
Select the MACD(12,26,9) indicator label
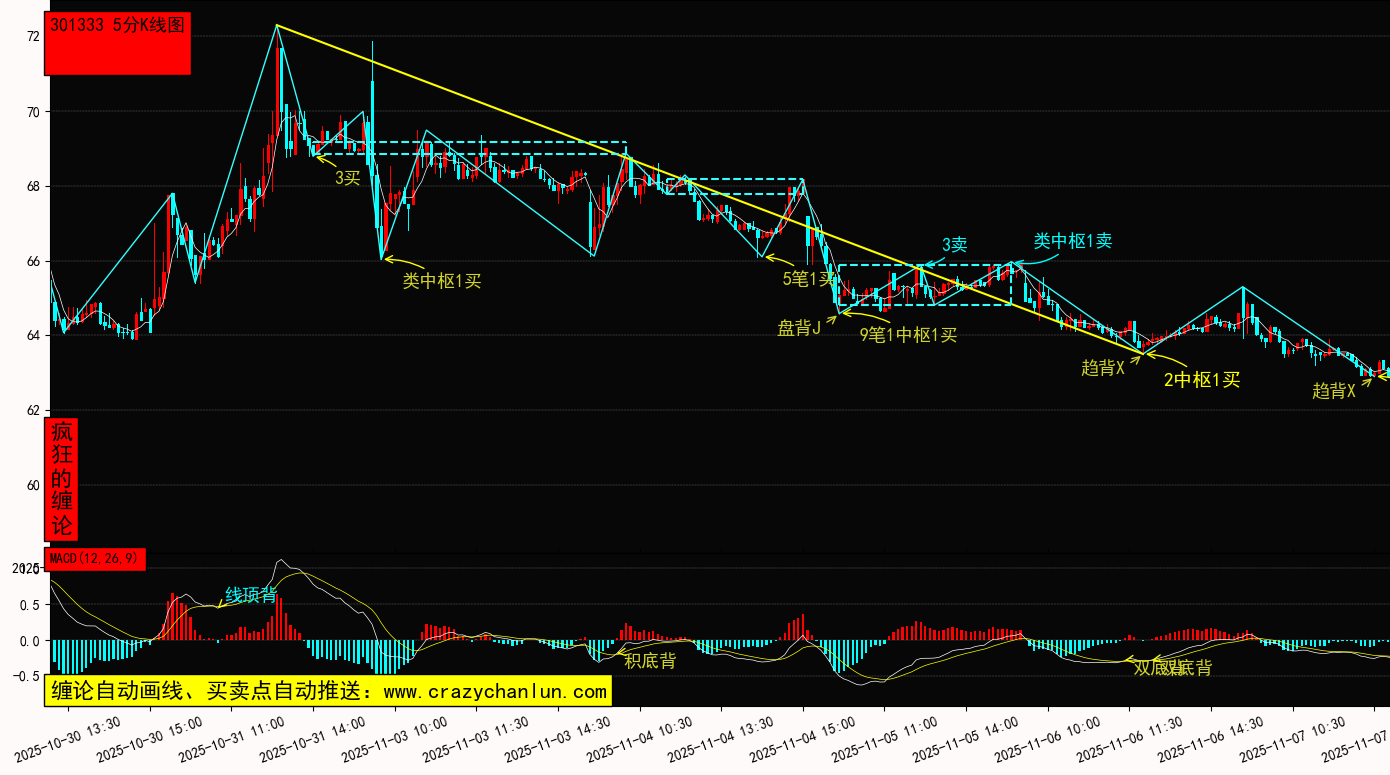95,558
